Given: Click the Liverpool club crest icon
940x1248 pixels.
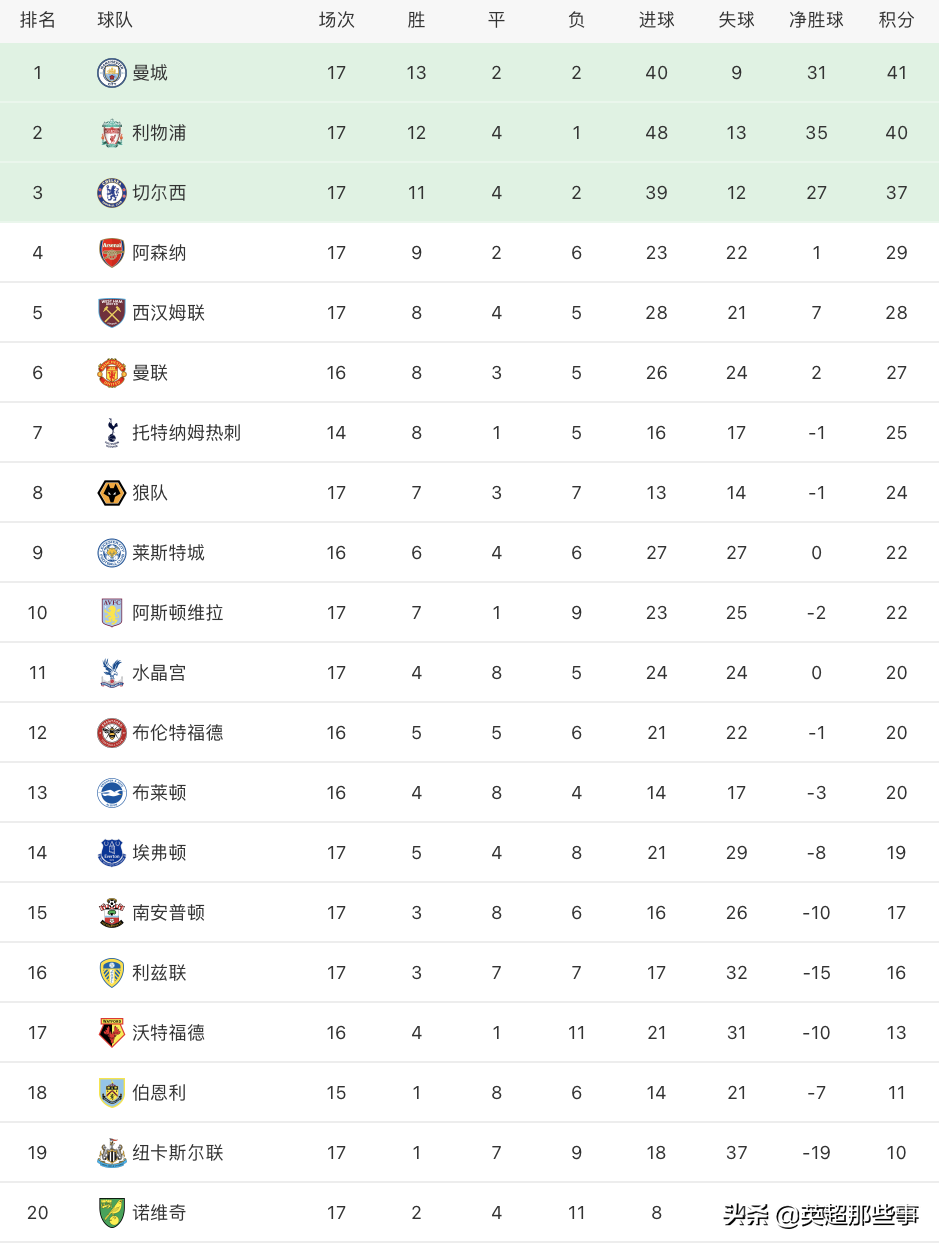Looking at the screenshot, I should coord(112,133).
